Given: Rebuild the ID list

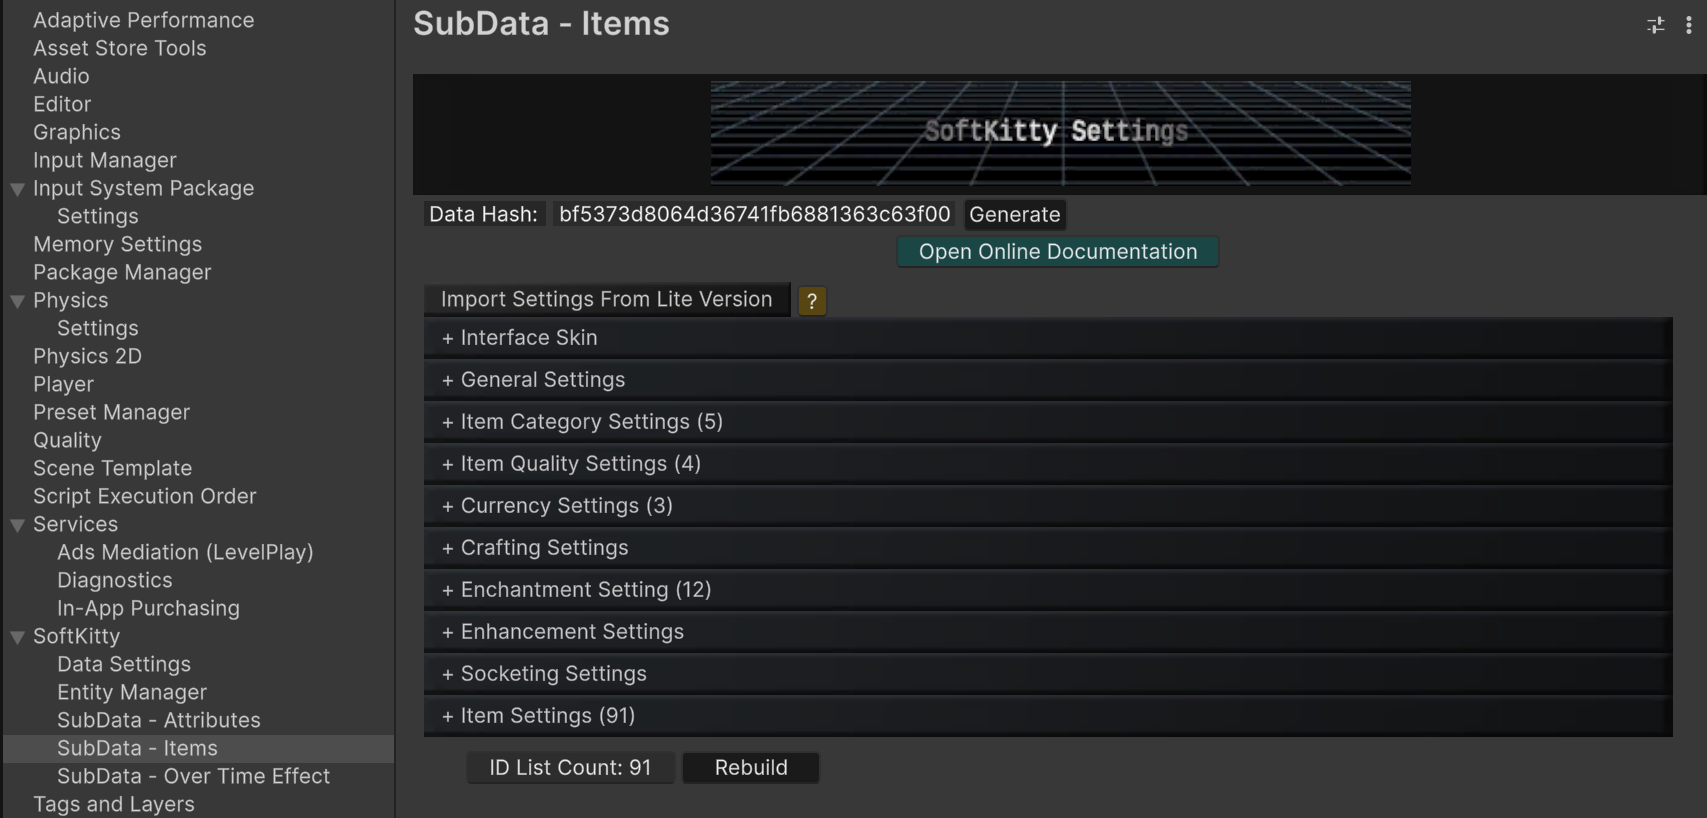Looking at the screenshot, I should (x=750, y=768).
